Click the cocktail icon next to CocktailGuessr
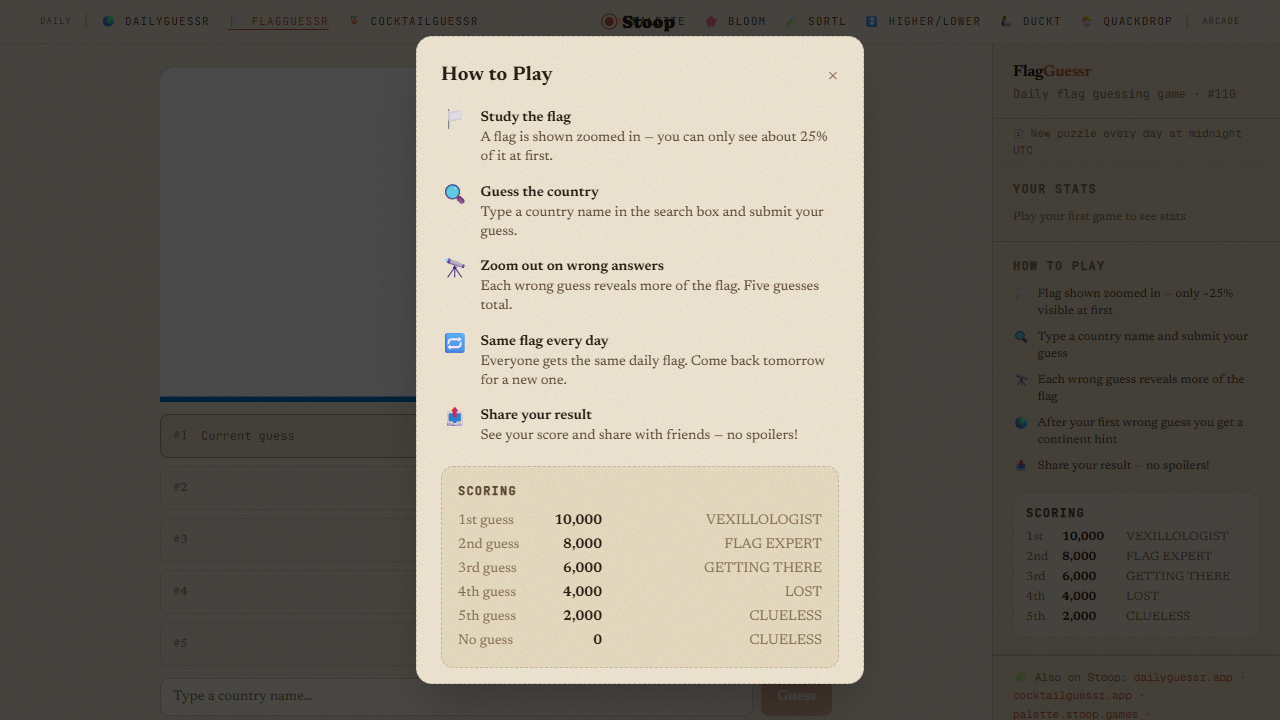The image size is (1280, 720). point(355,21)
